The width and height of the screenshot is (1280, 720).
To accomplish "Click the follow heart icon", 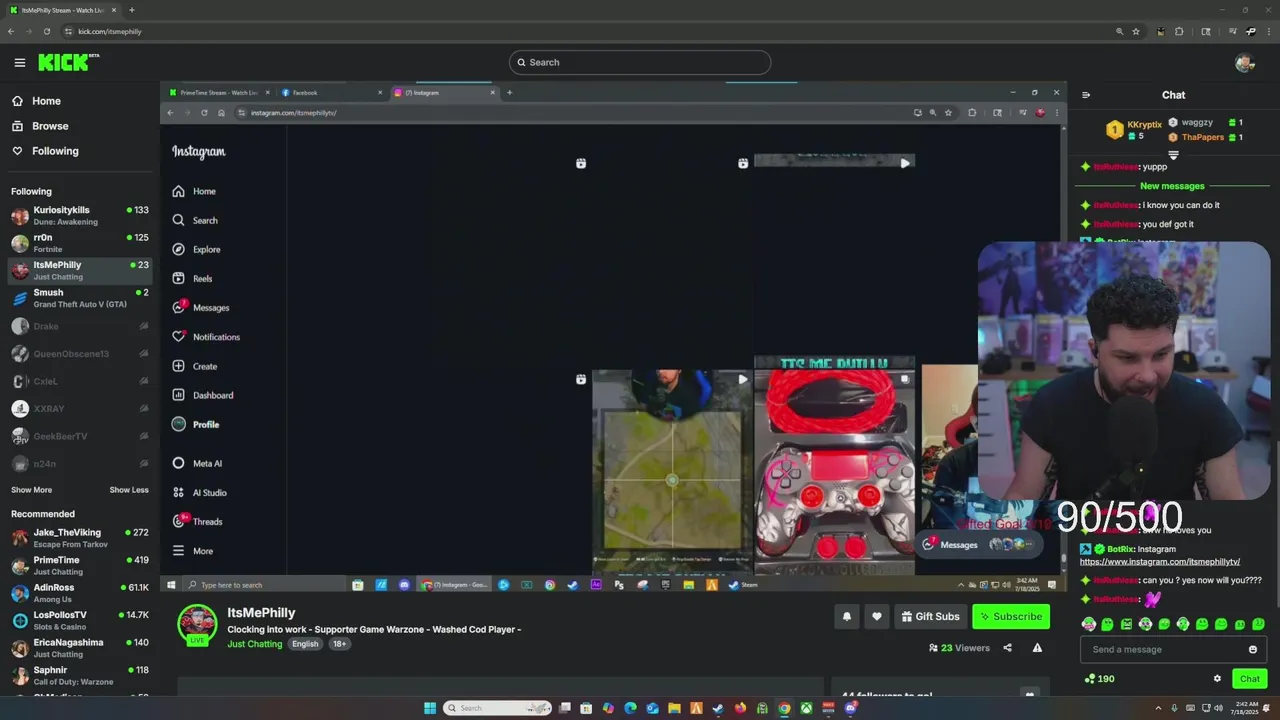I will point(877,617).
